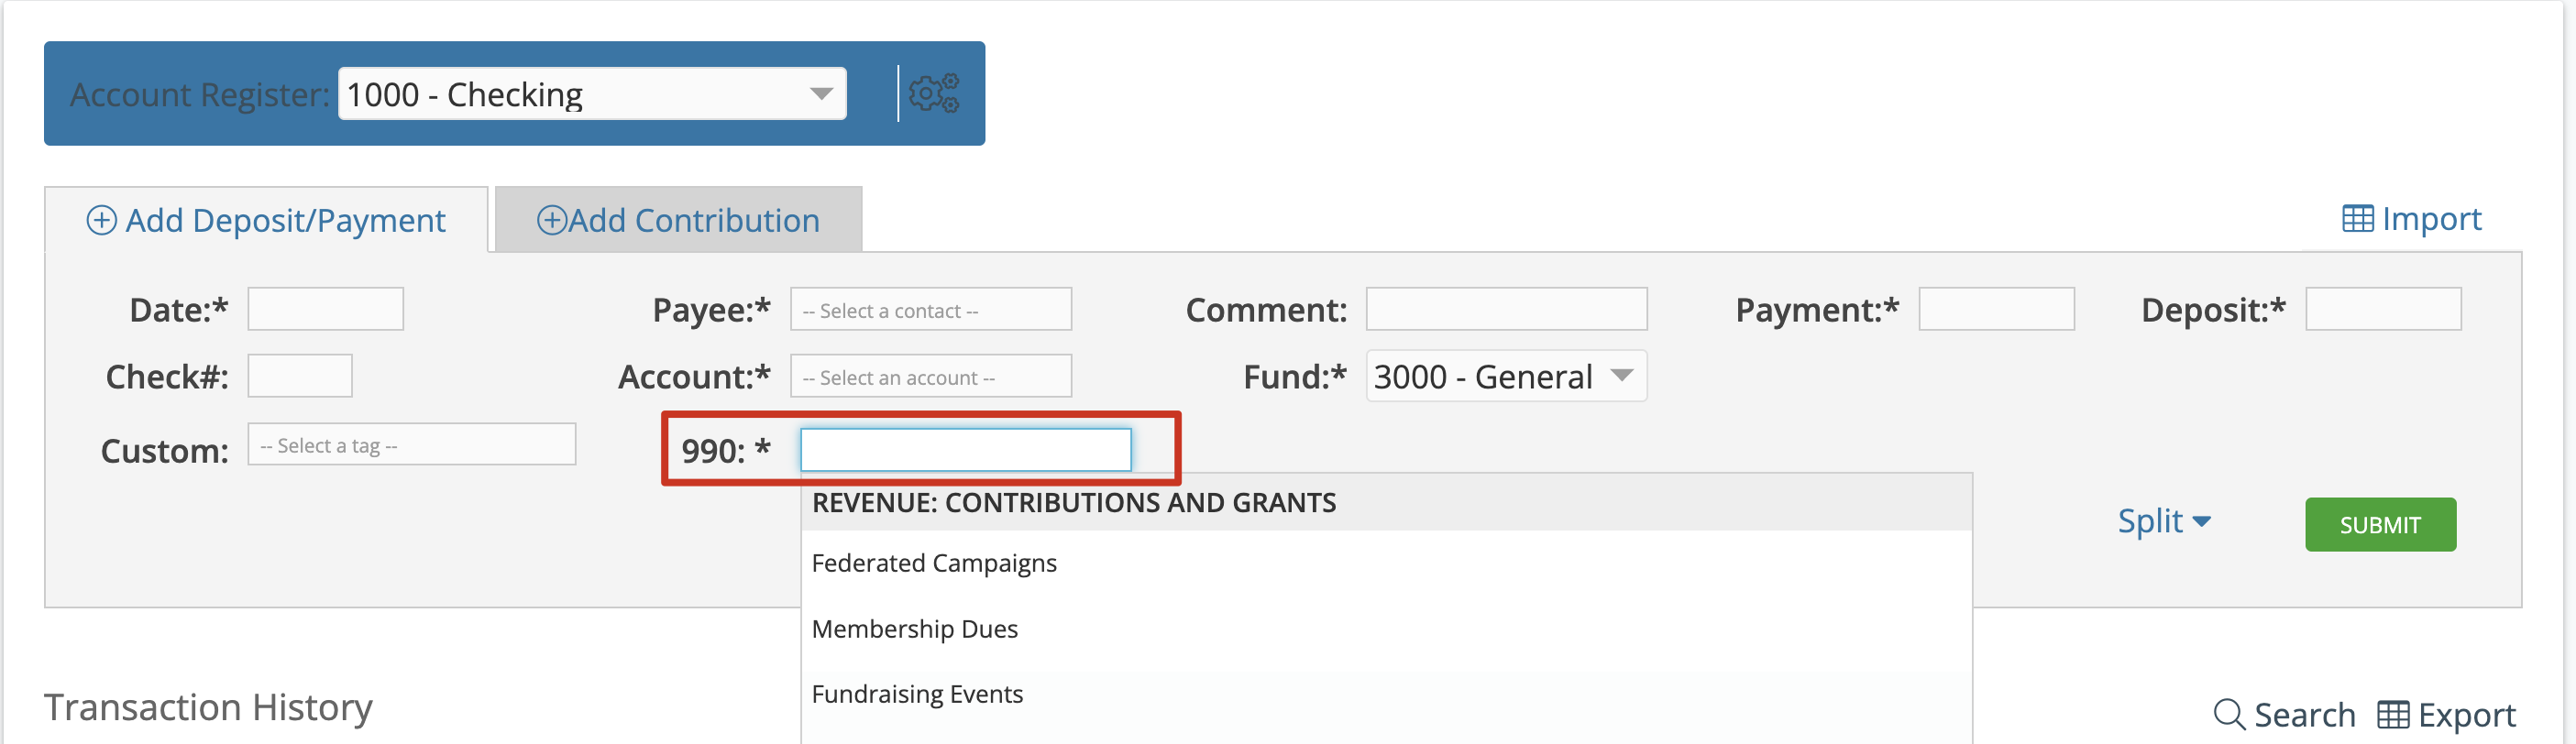Choose Membership Dues from the 990 list
Viewport: 2576px width, 744px height.
pos(914,629)
